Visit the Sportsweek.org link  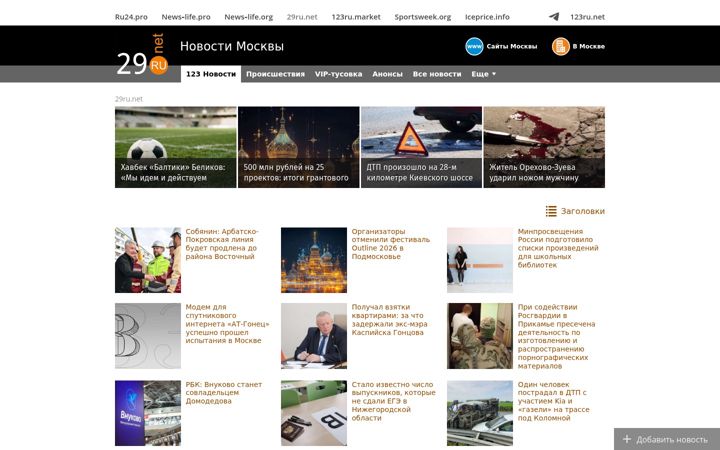tap(422, 17)
